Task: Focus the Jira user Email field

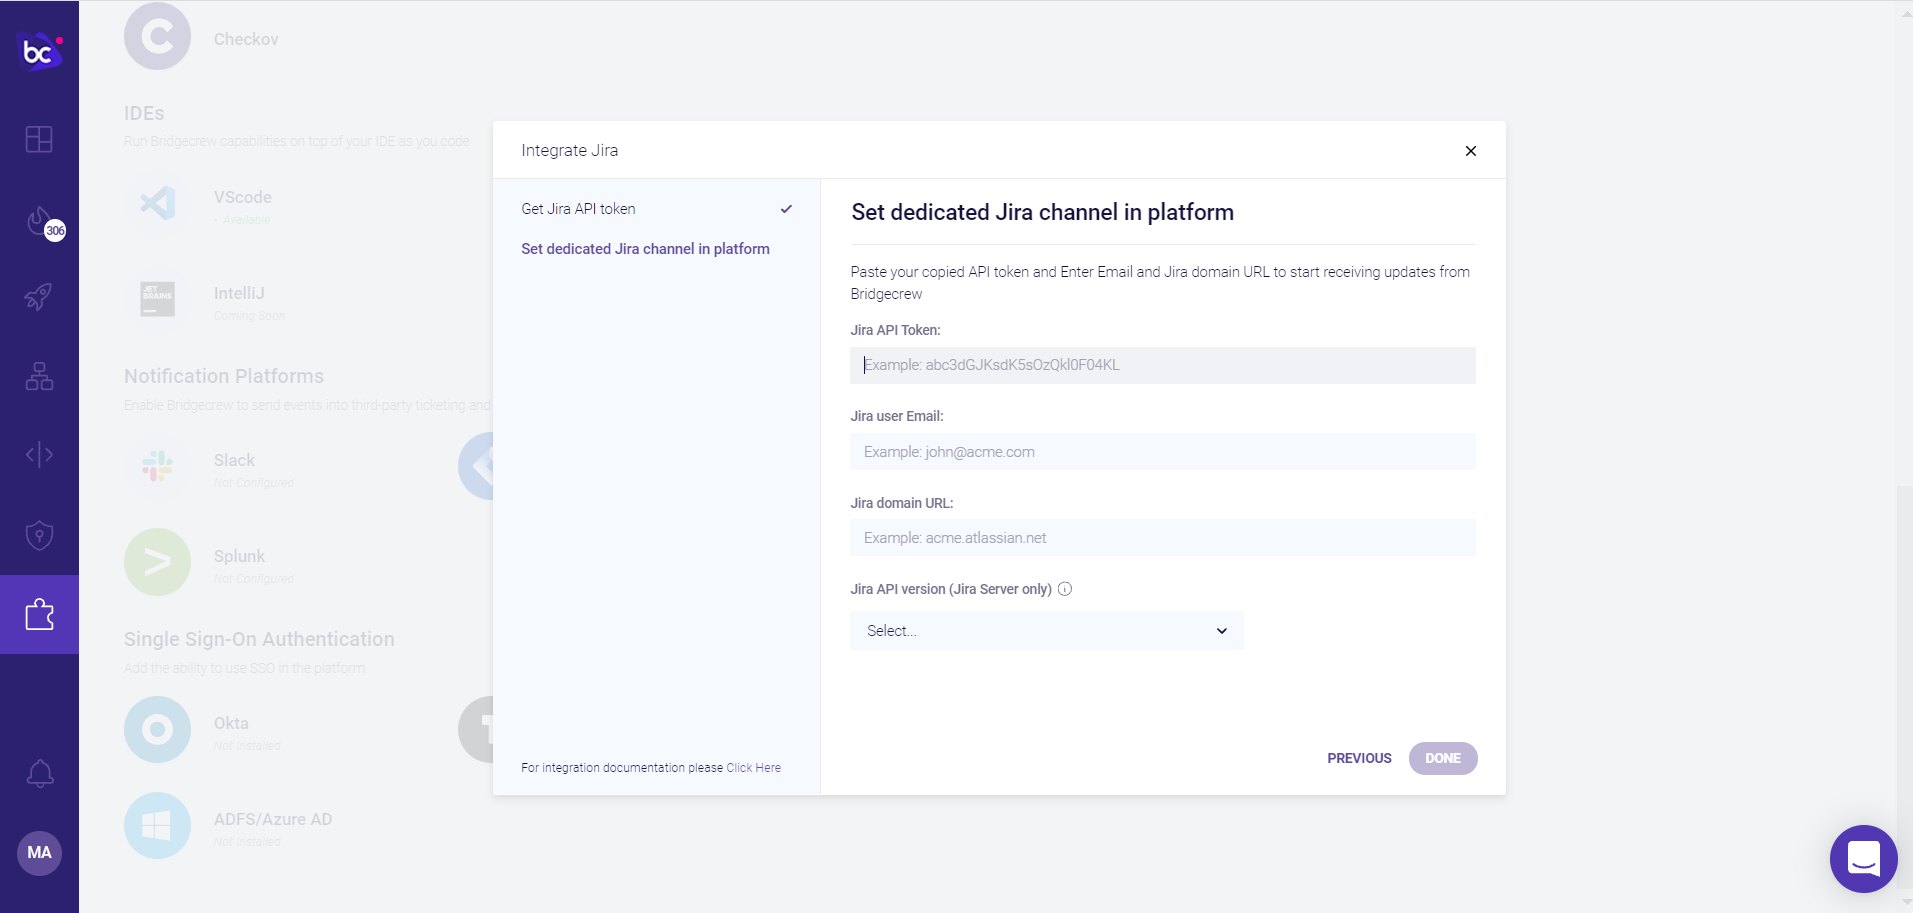Action: [x=1162, y=452]
